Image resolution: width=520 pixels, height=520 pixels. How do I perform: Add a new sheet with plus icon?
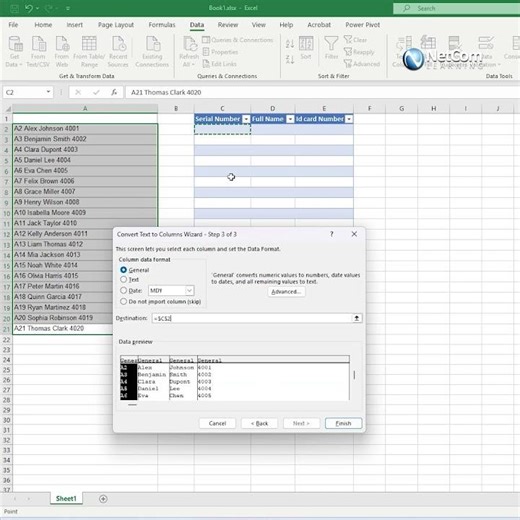(x=103, y=499)
